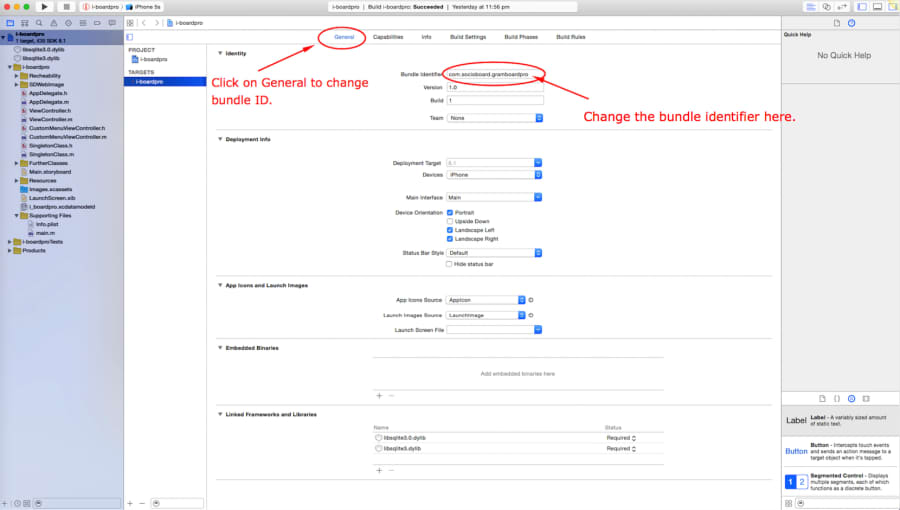Open the Deployment Target combo box

point(494,163)
